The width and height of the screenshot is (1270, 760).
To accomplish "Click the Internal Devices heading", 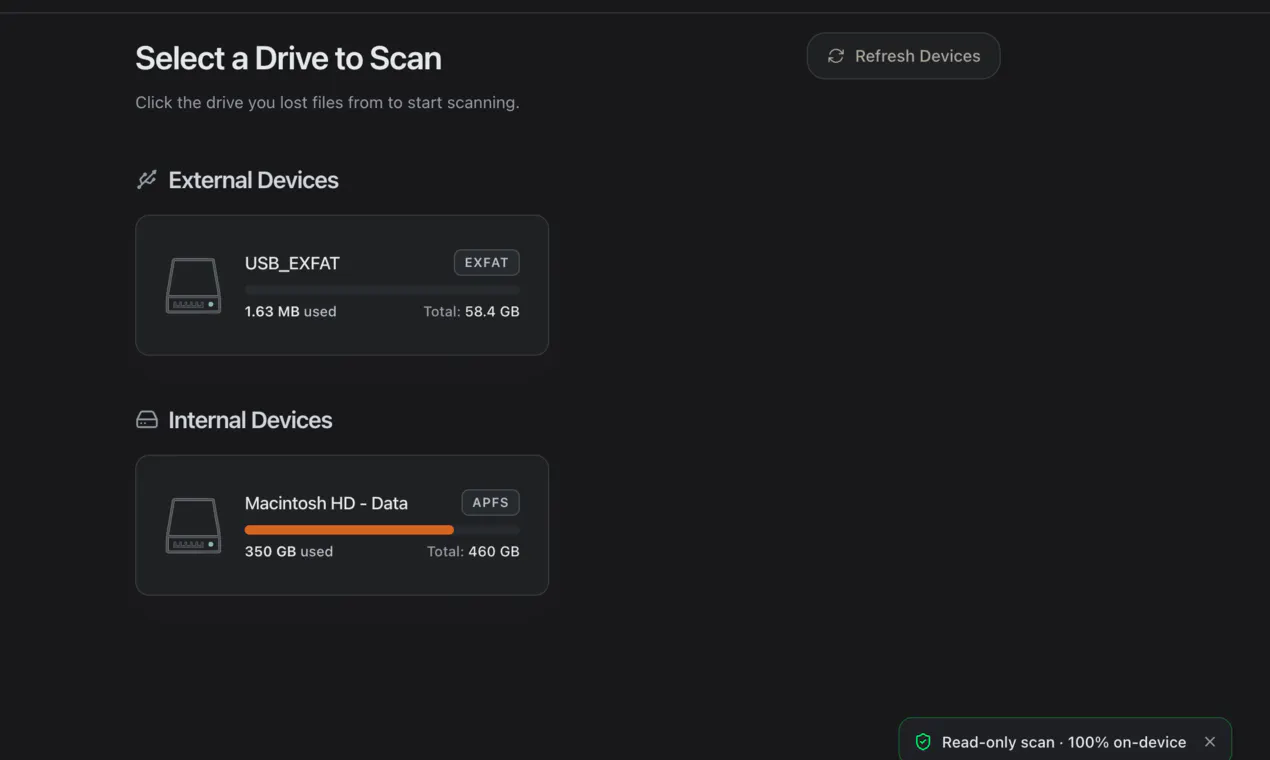I will (250, 420).
